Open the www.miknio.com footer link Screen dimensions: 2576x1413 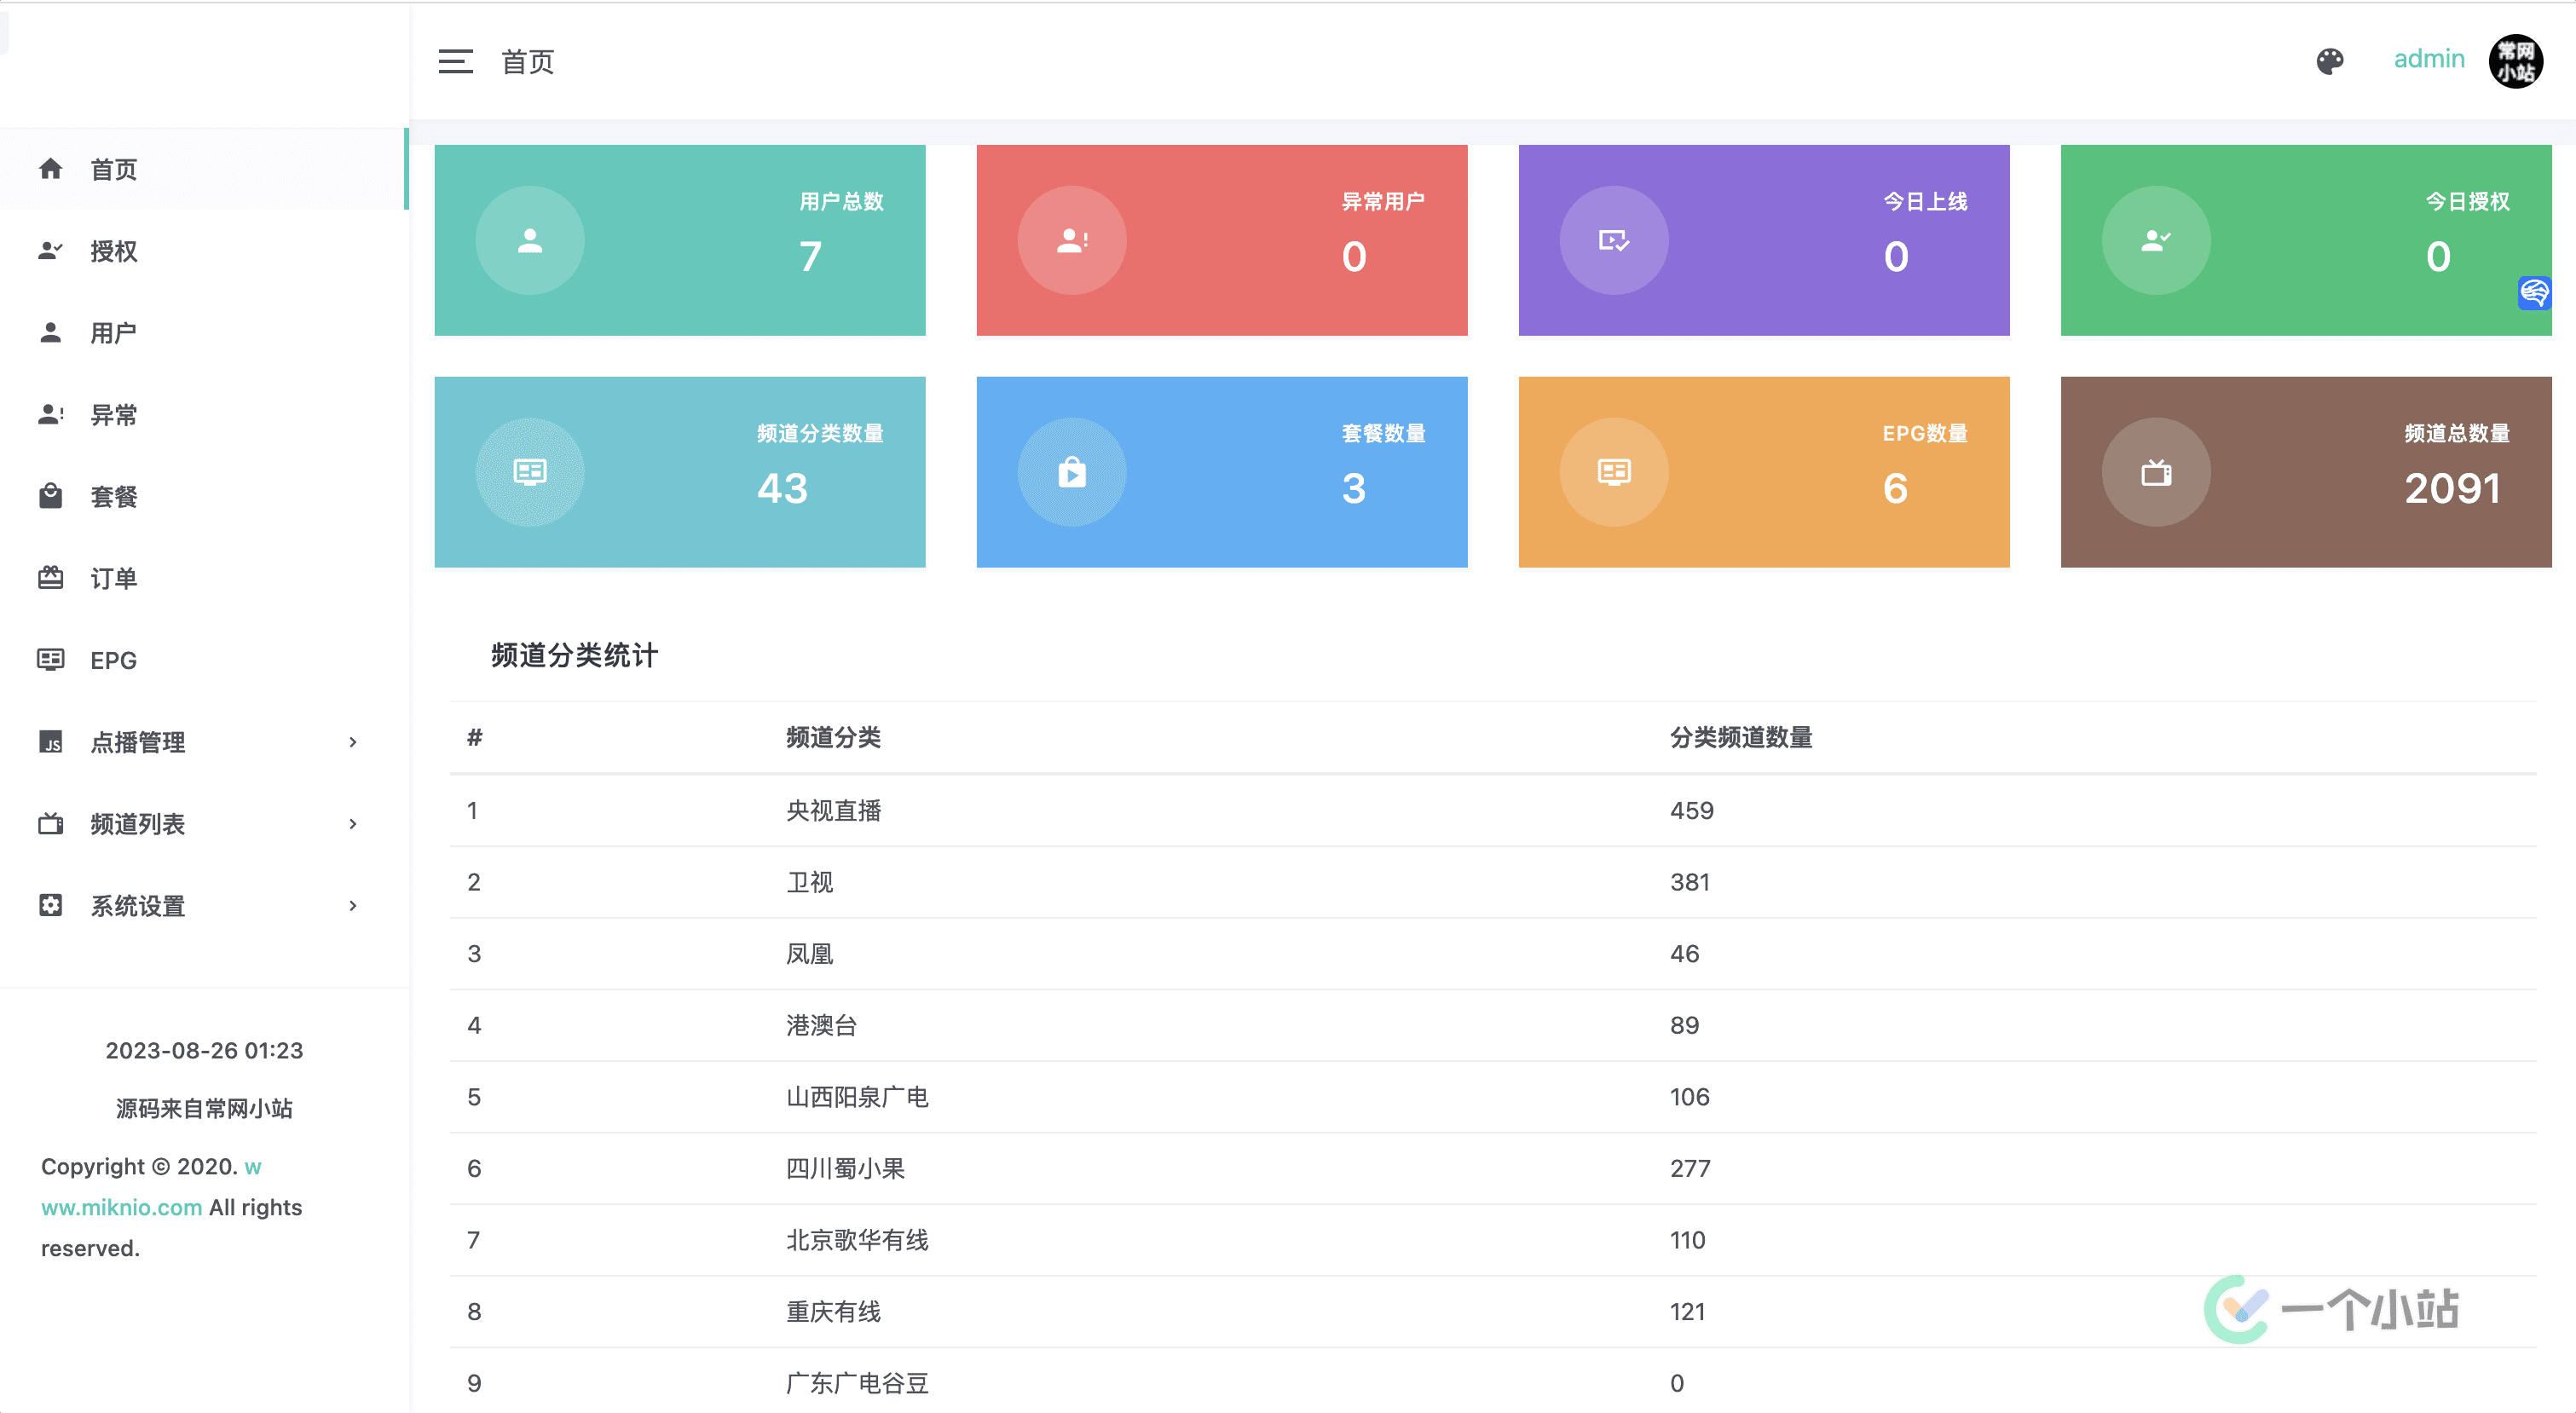click(x=122, y=1207)
